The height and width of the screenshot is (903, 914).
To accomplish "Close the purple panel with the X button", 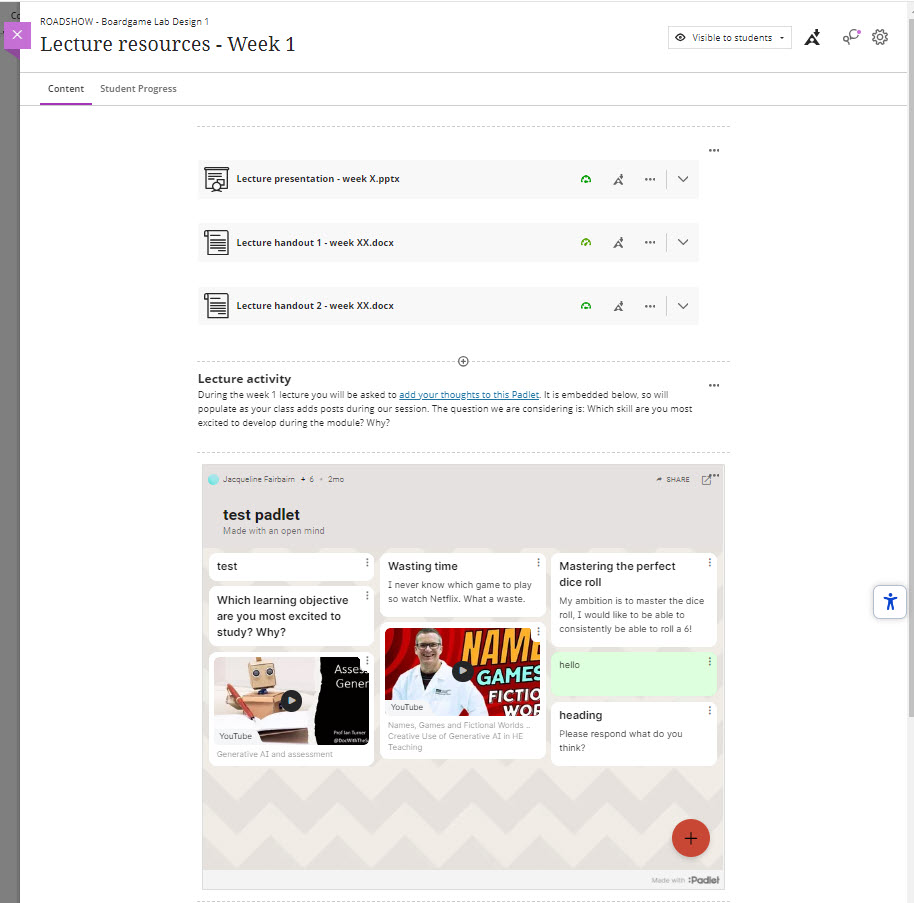I will pyautogui.click(x=17, y=35).
